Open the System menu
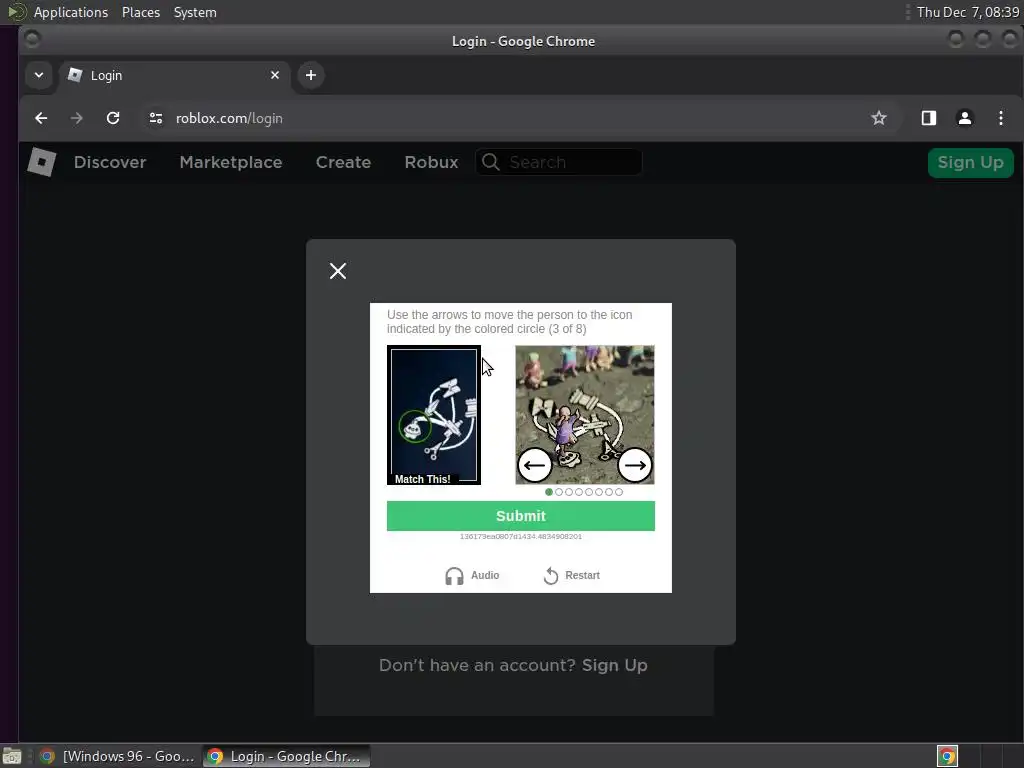This screenshot has width=1024, height=768. [x=195, y=12]
